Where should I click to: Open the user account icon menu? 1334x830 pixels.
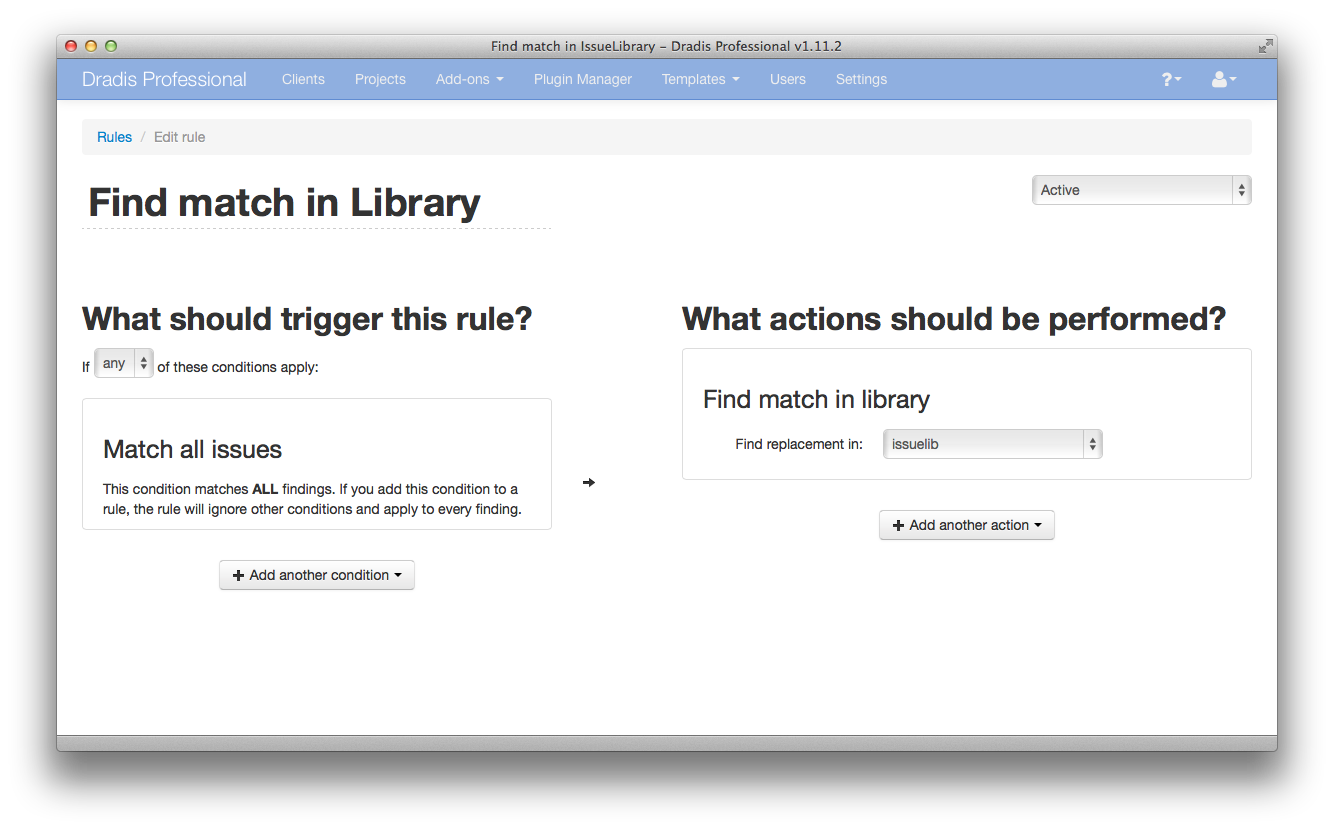click(x=1220, y=79)
